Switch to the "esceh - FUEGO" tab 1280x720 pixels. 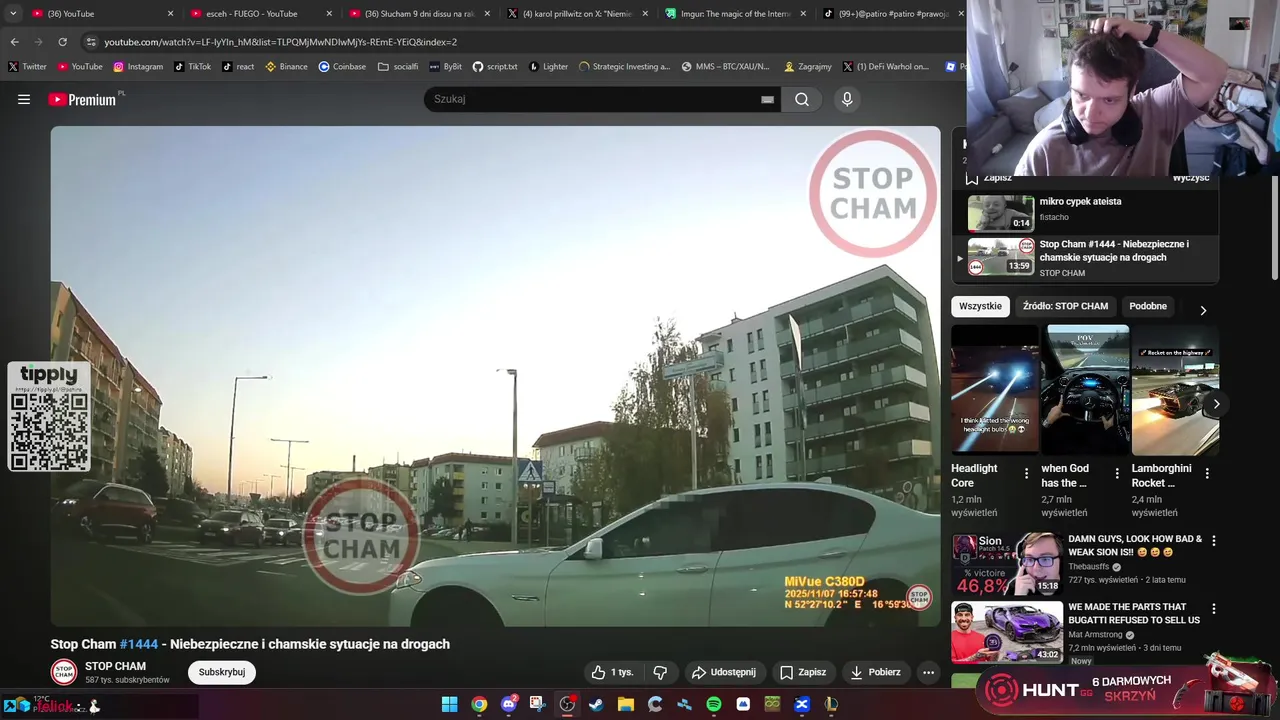[260, 14]
